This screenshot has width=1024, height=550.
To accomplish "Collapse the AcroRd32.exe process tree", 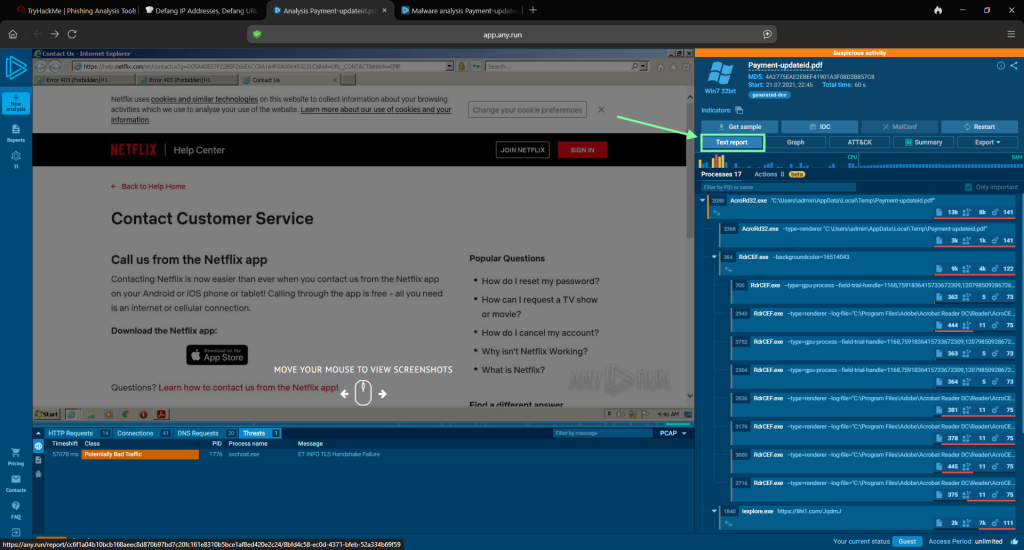I will [x=703, y=201].
